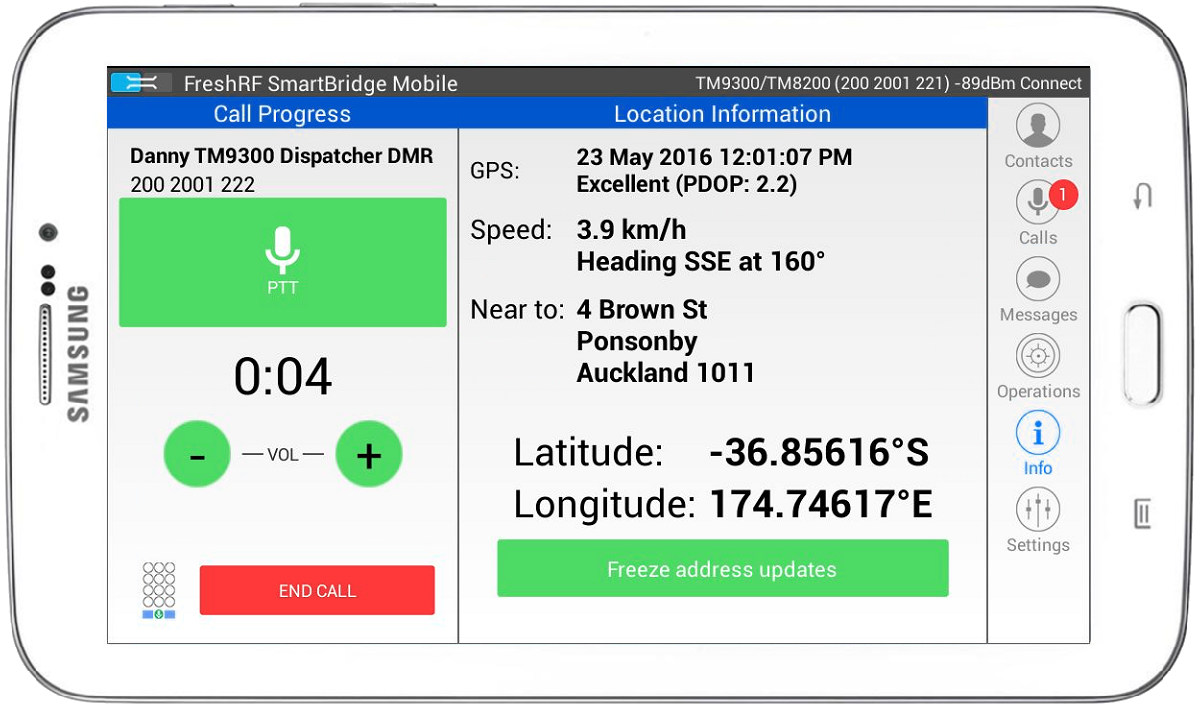The height and width of the screenshot is (708, 1199).
Task: Select the Call Progress panel header
Action: click(x=282, y=114)
